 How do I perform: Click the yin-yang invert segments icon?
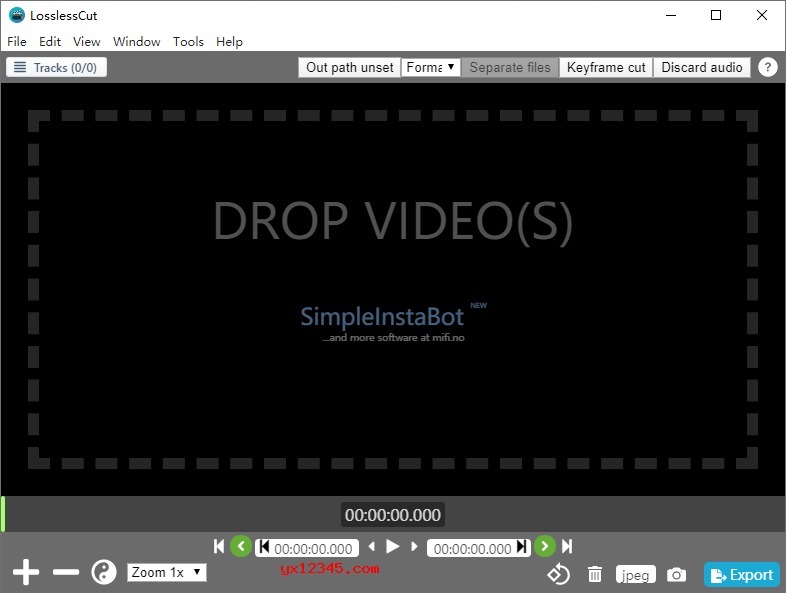click(x=104, y=572)
